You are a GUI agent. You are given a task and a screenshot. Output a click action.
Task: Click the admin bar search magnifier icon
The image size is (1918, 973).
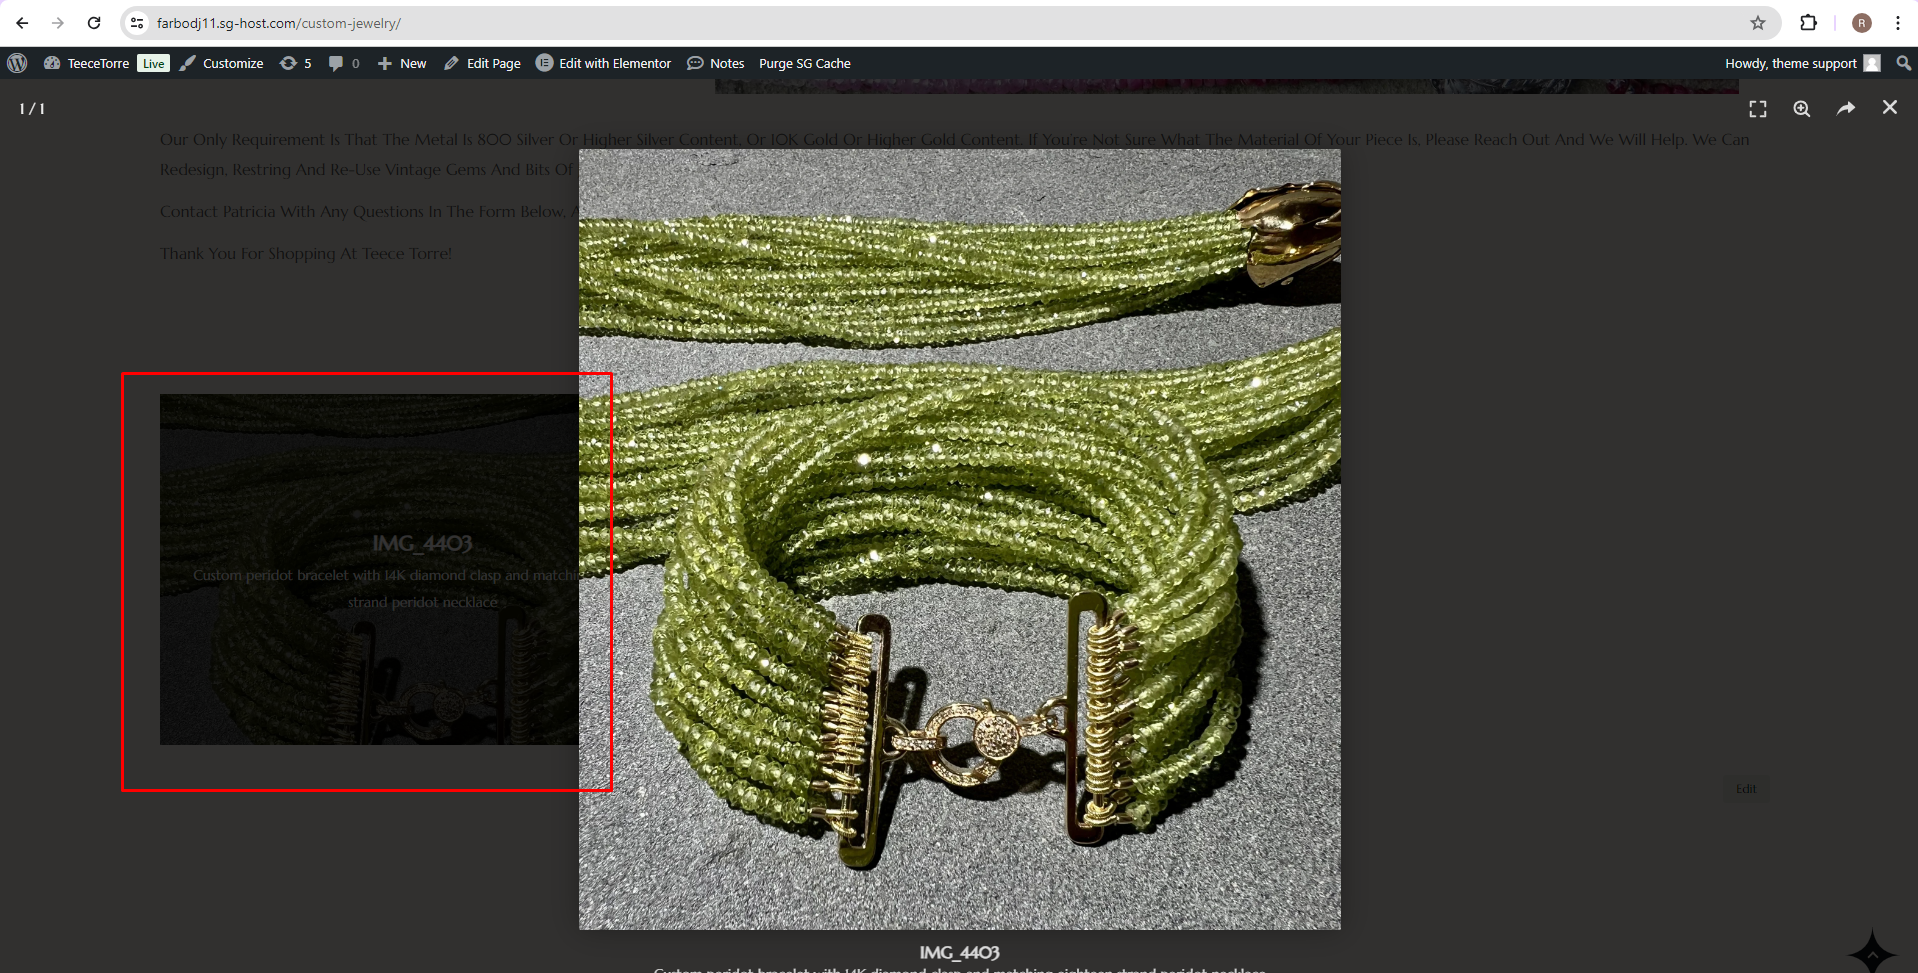(1903, 63)
